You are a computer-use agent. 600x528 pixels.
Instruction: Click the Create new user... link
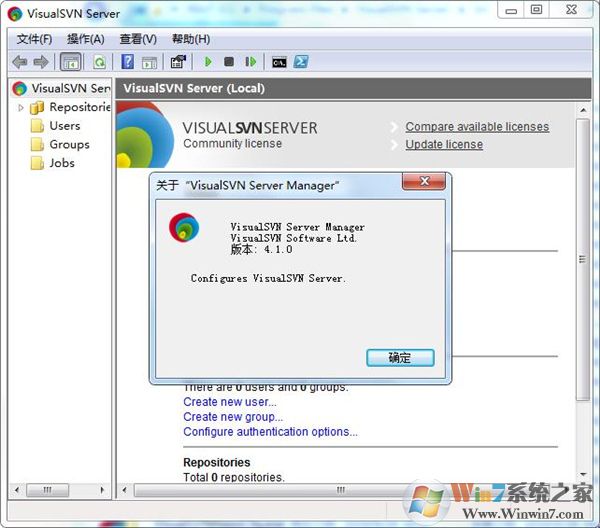[230, 402]
